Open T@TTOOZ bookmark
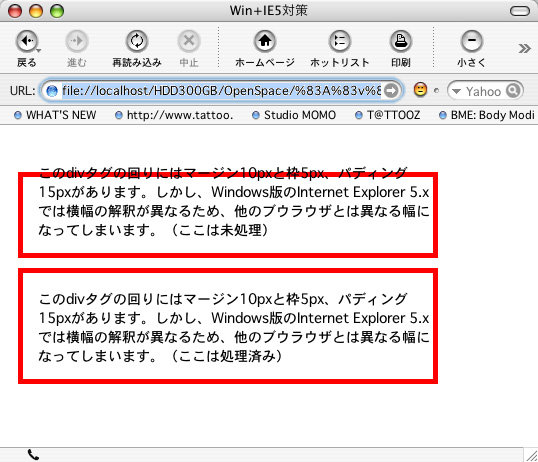 coord(387,115)
